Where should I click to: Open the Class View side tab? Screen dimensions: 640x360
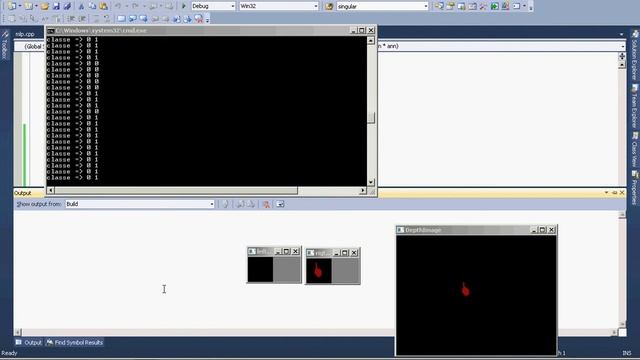[x=635, y=150]
